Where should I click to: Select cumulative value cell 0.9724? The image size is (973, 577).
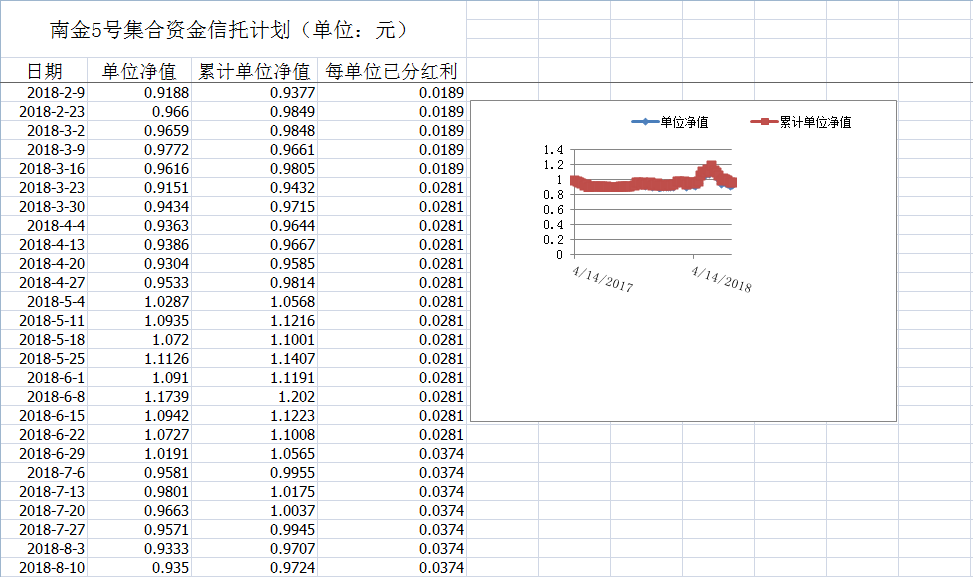[254, 567]
